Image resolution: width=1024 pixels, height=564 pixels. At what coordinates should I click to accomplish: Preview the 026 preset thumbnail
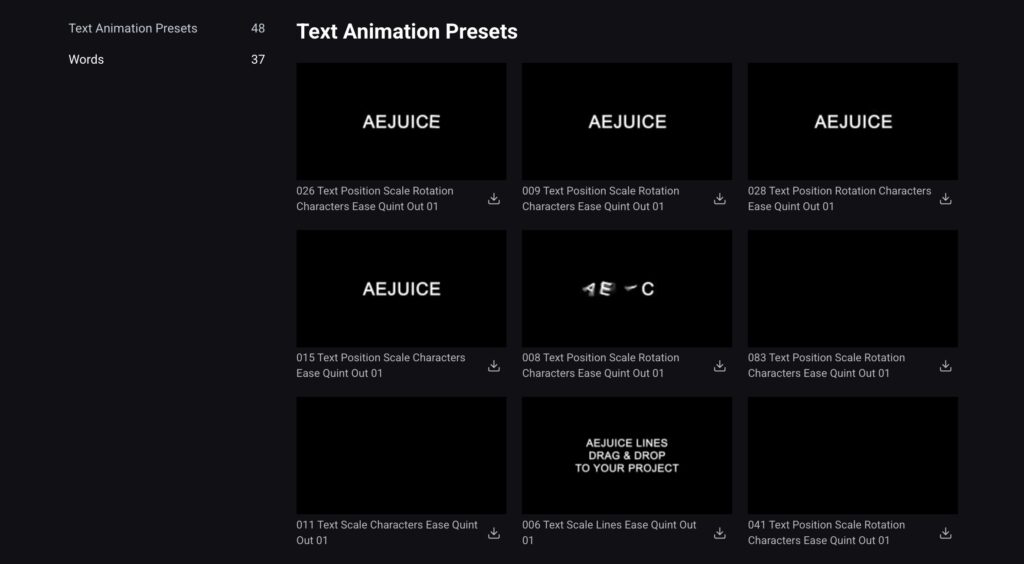[x=401, y=121]
